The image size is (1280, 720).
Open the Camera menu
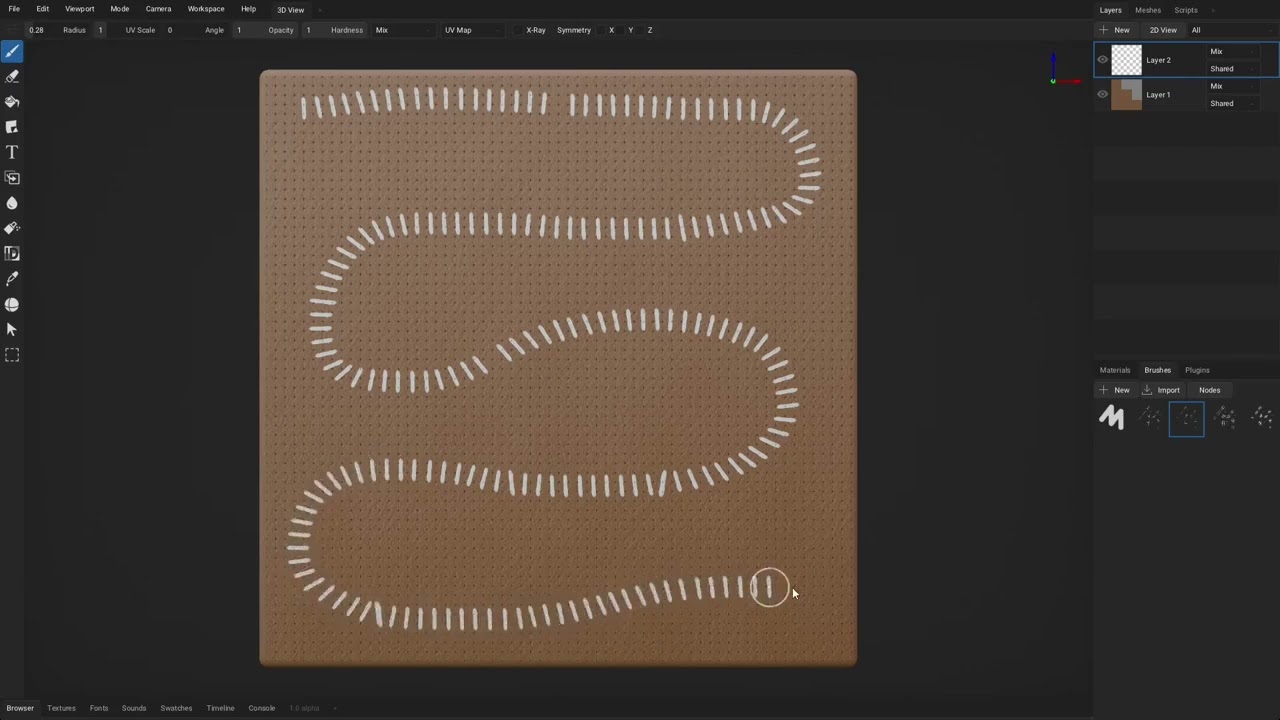tap(158, 9)
